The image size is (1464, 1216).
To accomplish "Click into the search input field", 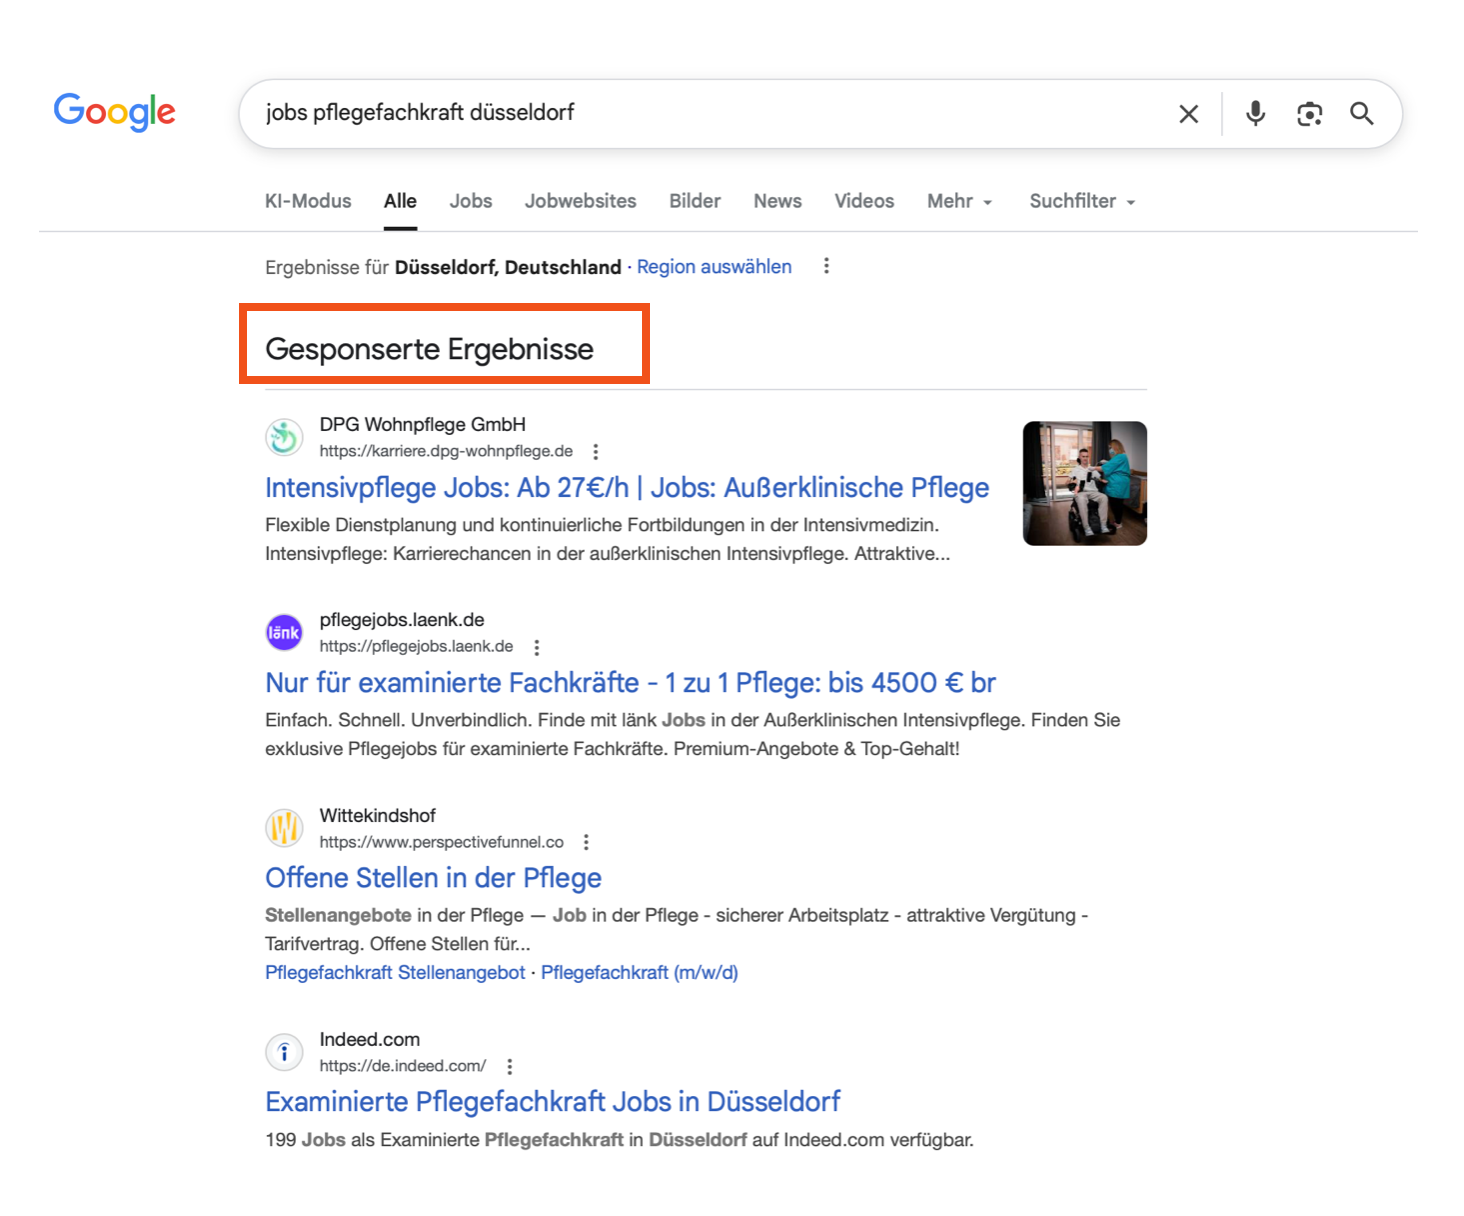I will pyautogui.click(x=700, y=113).
